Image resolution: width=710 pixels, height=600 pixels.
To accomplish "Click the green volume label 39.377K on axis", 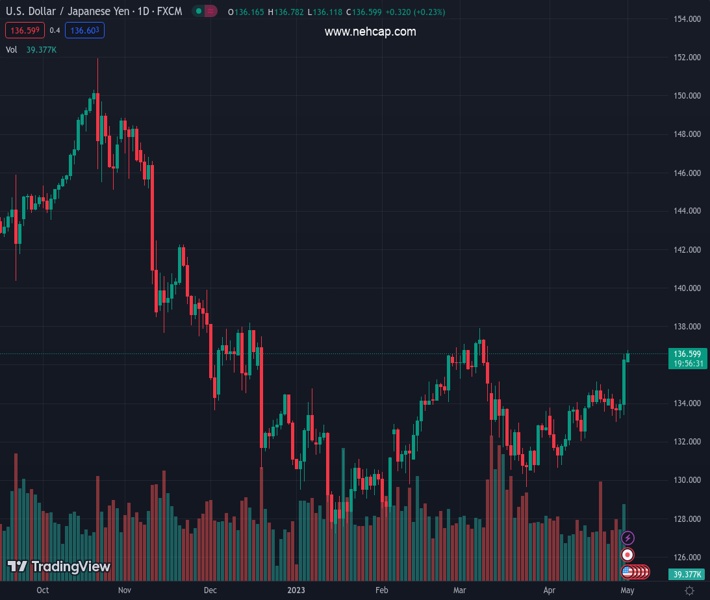I will [685, 574].
